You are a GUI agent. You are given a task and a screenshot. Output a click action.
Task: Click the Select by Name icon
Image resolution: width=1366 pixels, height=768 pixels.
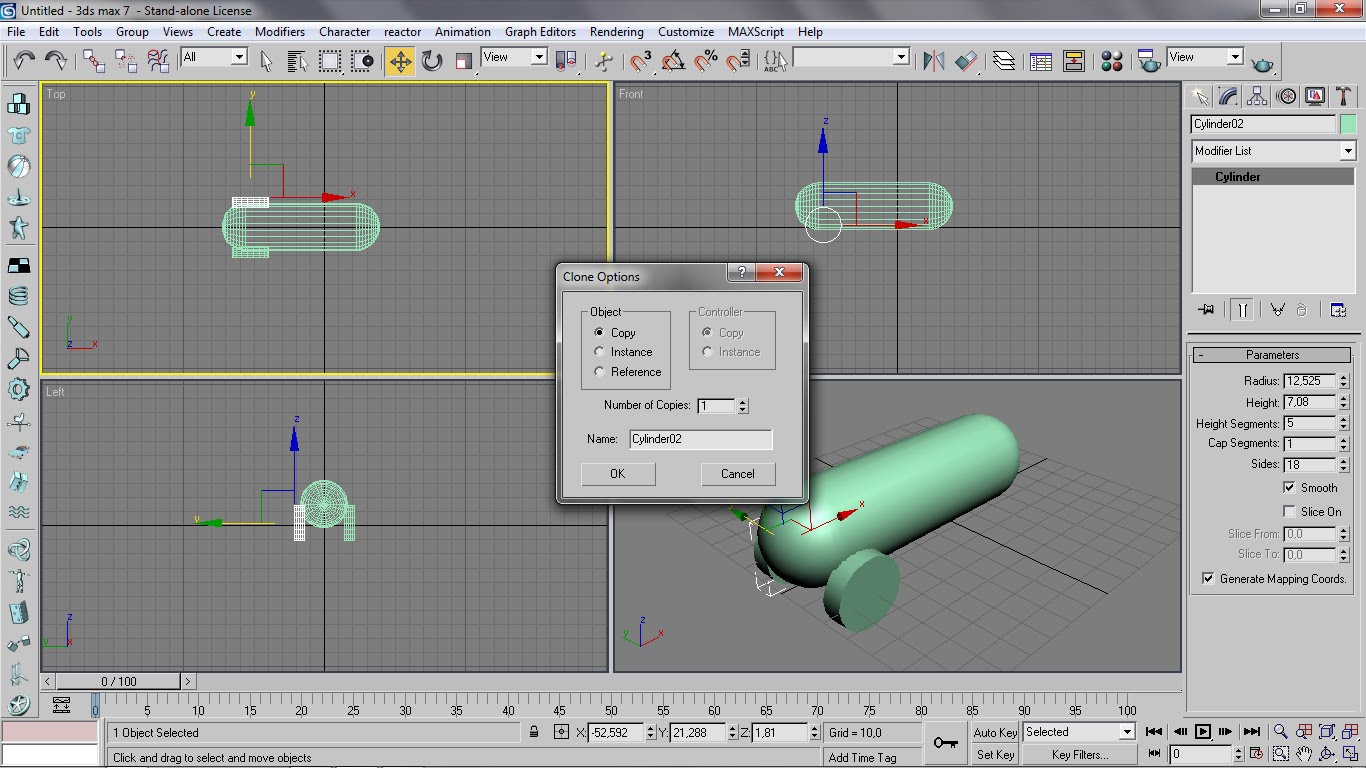coord(296,60)
